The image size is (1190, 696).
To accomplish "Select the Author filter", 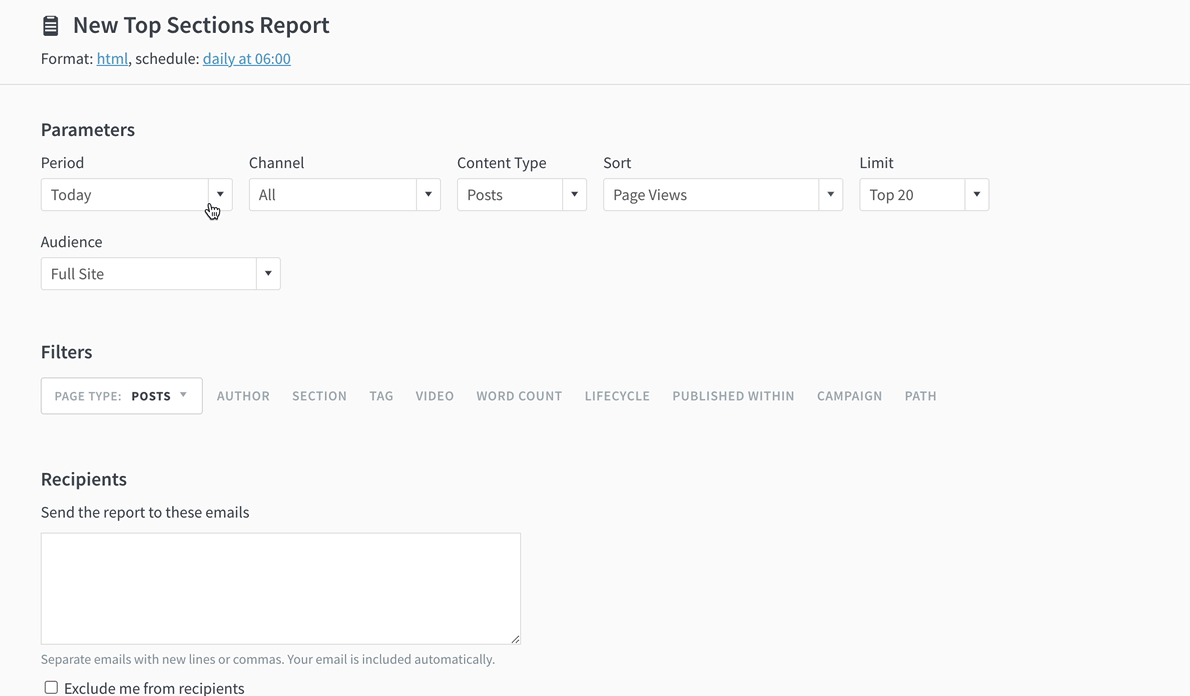I will 243,396.
